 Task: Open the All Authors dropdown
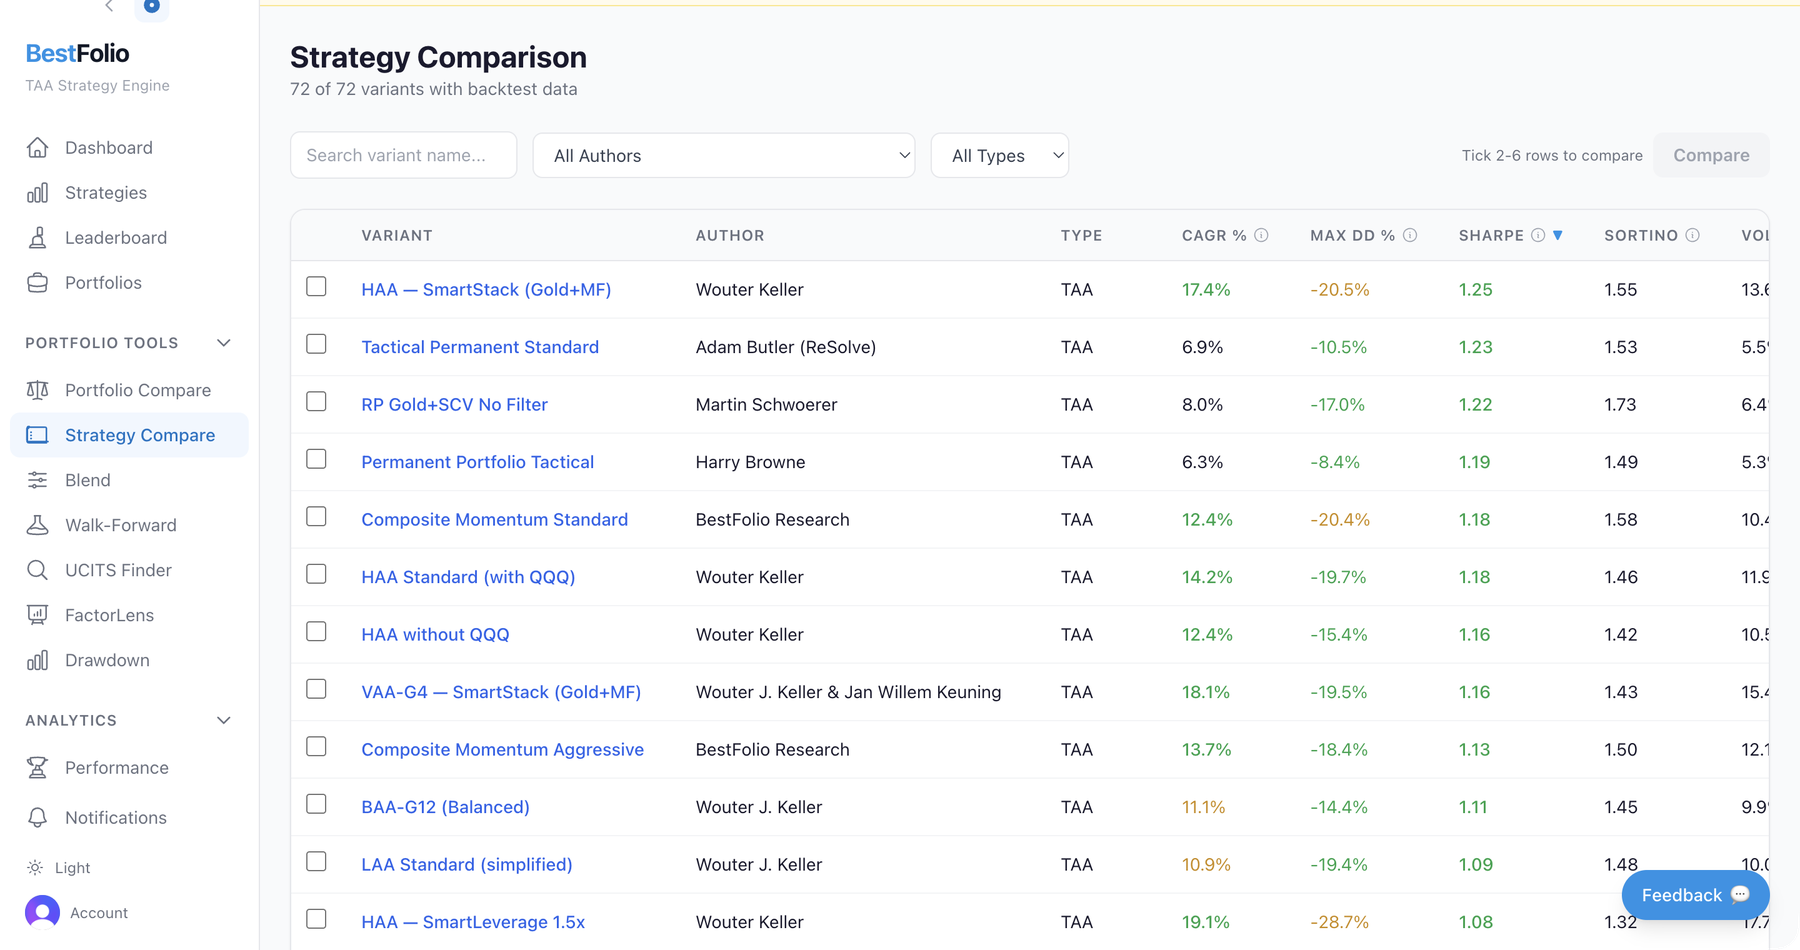(x=723, y=155)
